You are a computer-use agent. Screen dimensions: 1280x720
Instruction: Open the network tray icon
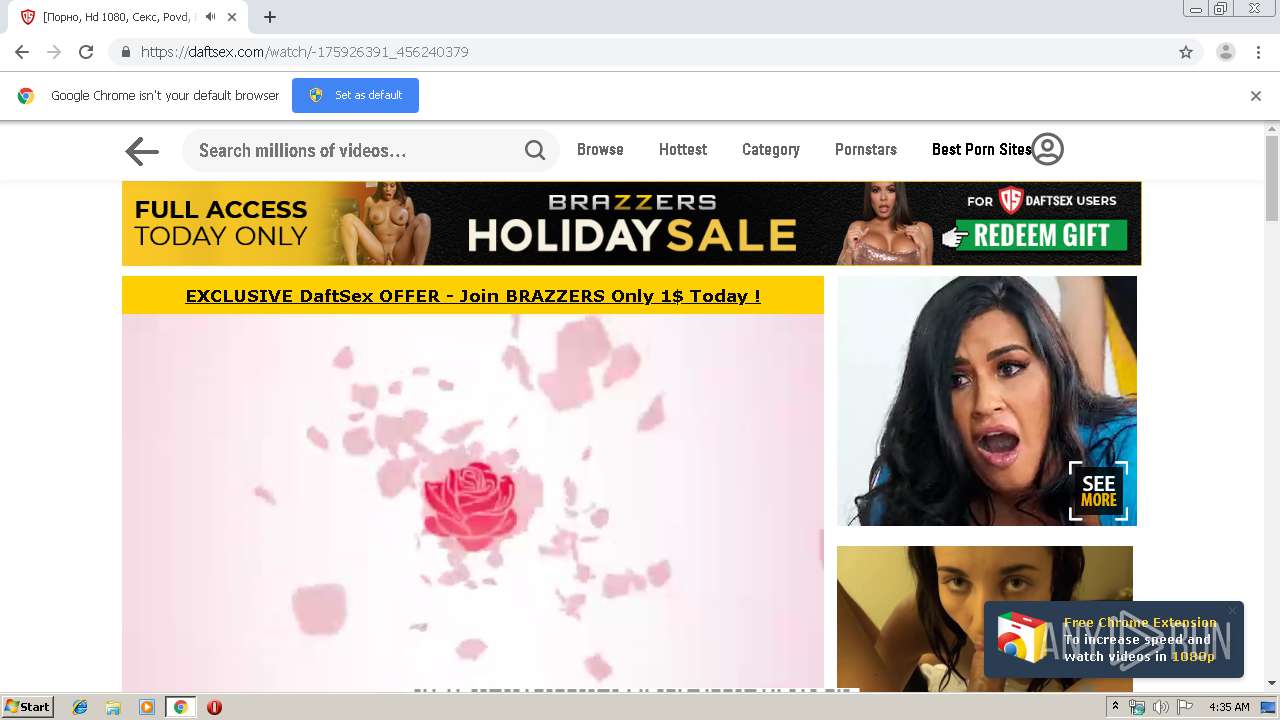point(1137,707)
